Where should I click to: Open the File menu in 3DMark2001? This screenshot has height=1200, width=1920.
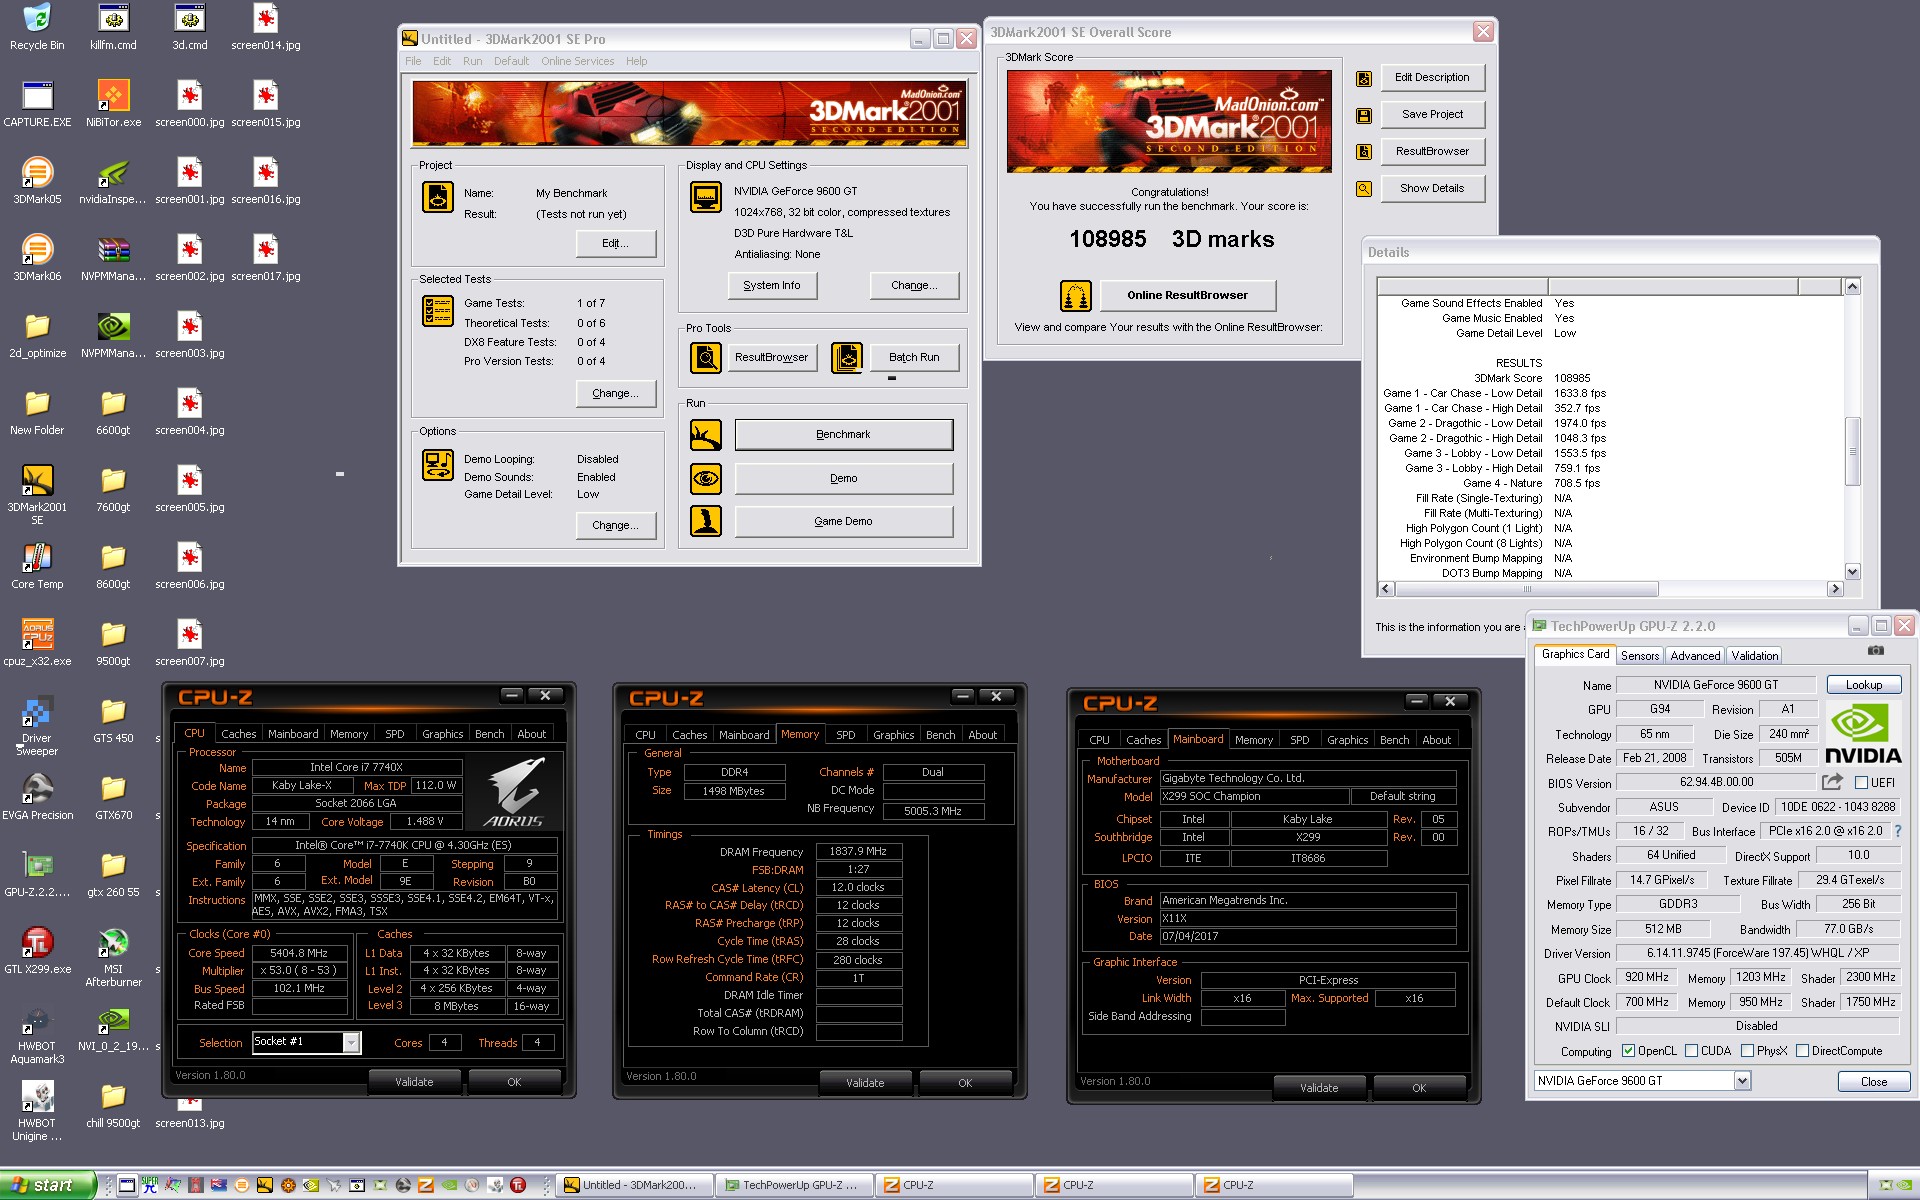pyautogui.click(x=413, y=61)
